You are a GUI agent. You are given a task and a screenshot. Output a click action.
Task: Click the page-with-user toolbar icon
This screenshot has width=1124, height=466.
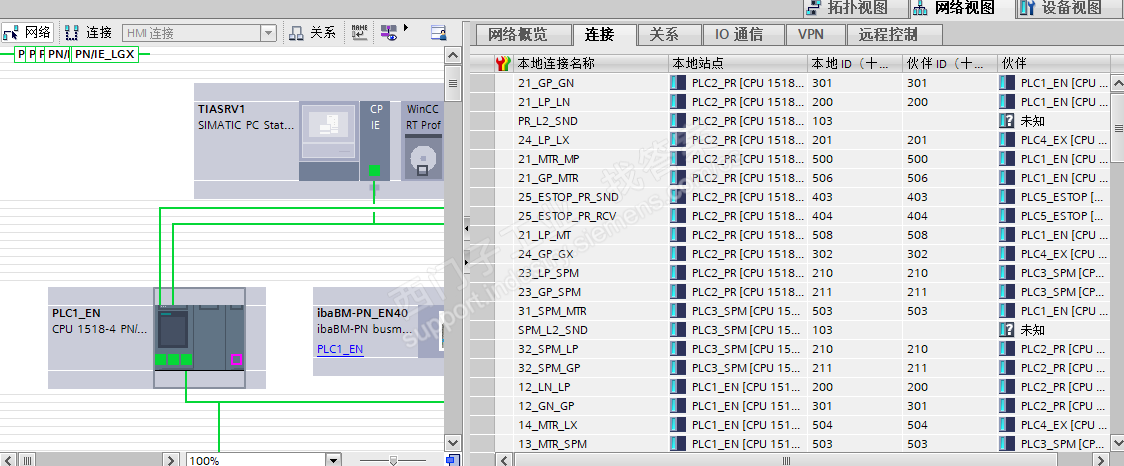[439, 32]
